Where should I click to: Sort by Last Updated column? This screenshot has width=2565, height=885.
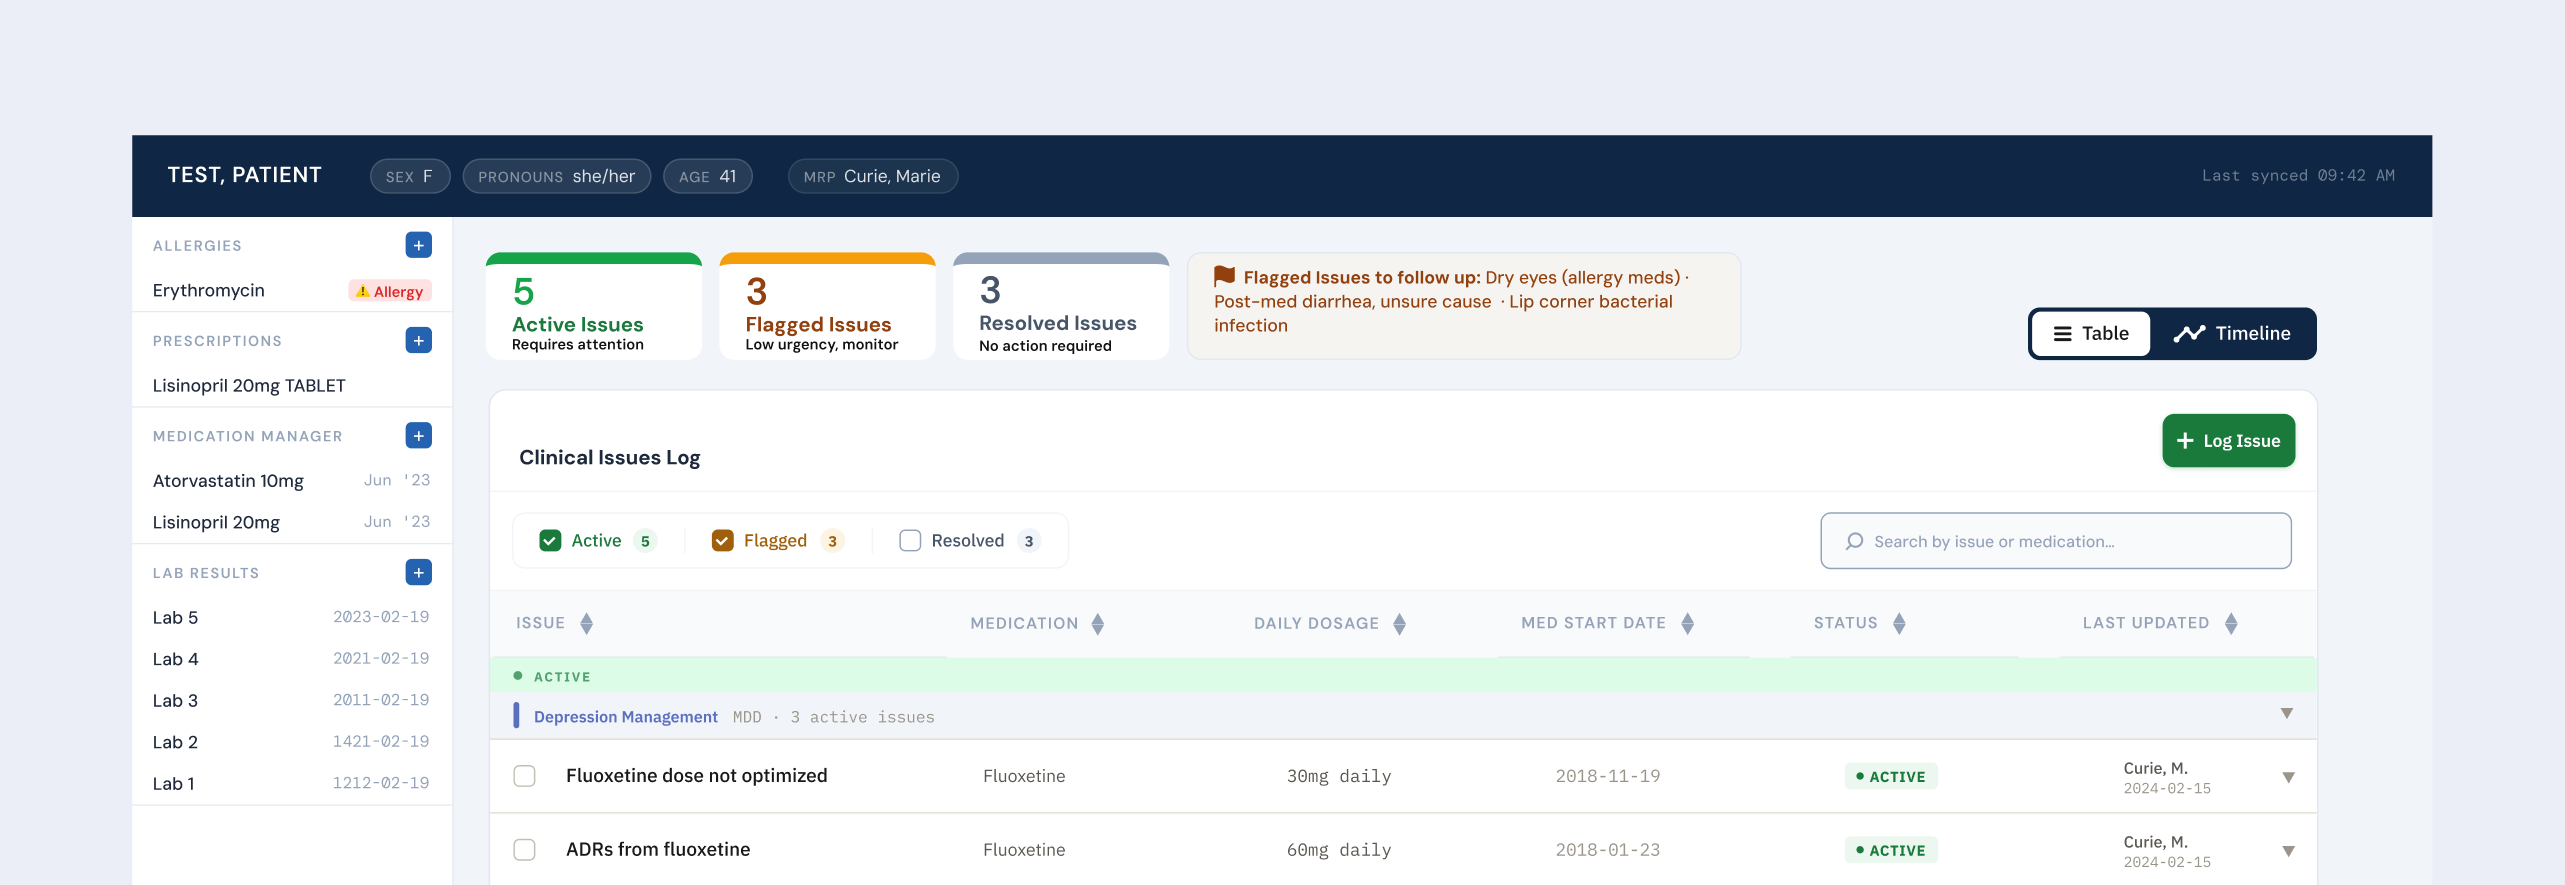tap(2230, 623)
